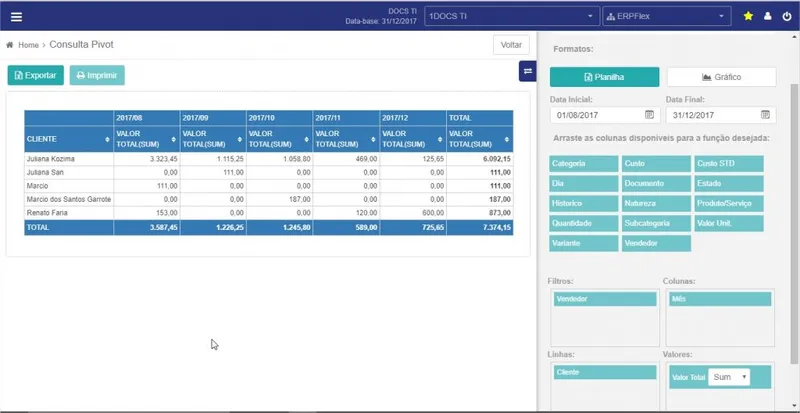800x413 pixels.
Task: Open the Data Inicial calendar icon
Action: (x=649, y=115)
